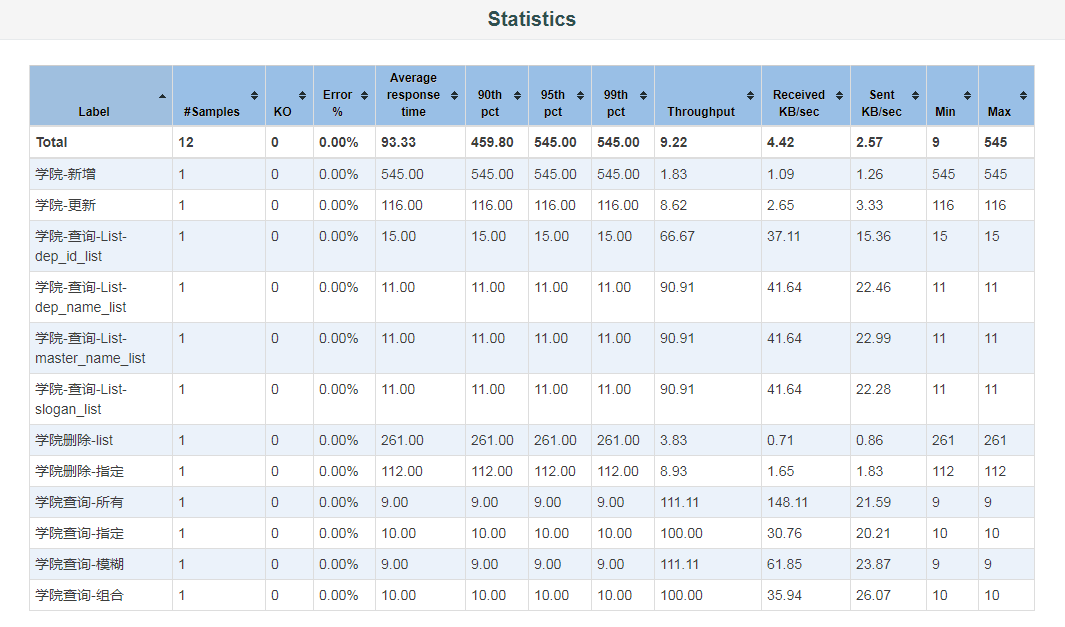Screen dimensions: 1065x627
Task: Click Total samples value 12
Action: pos(186,143)
